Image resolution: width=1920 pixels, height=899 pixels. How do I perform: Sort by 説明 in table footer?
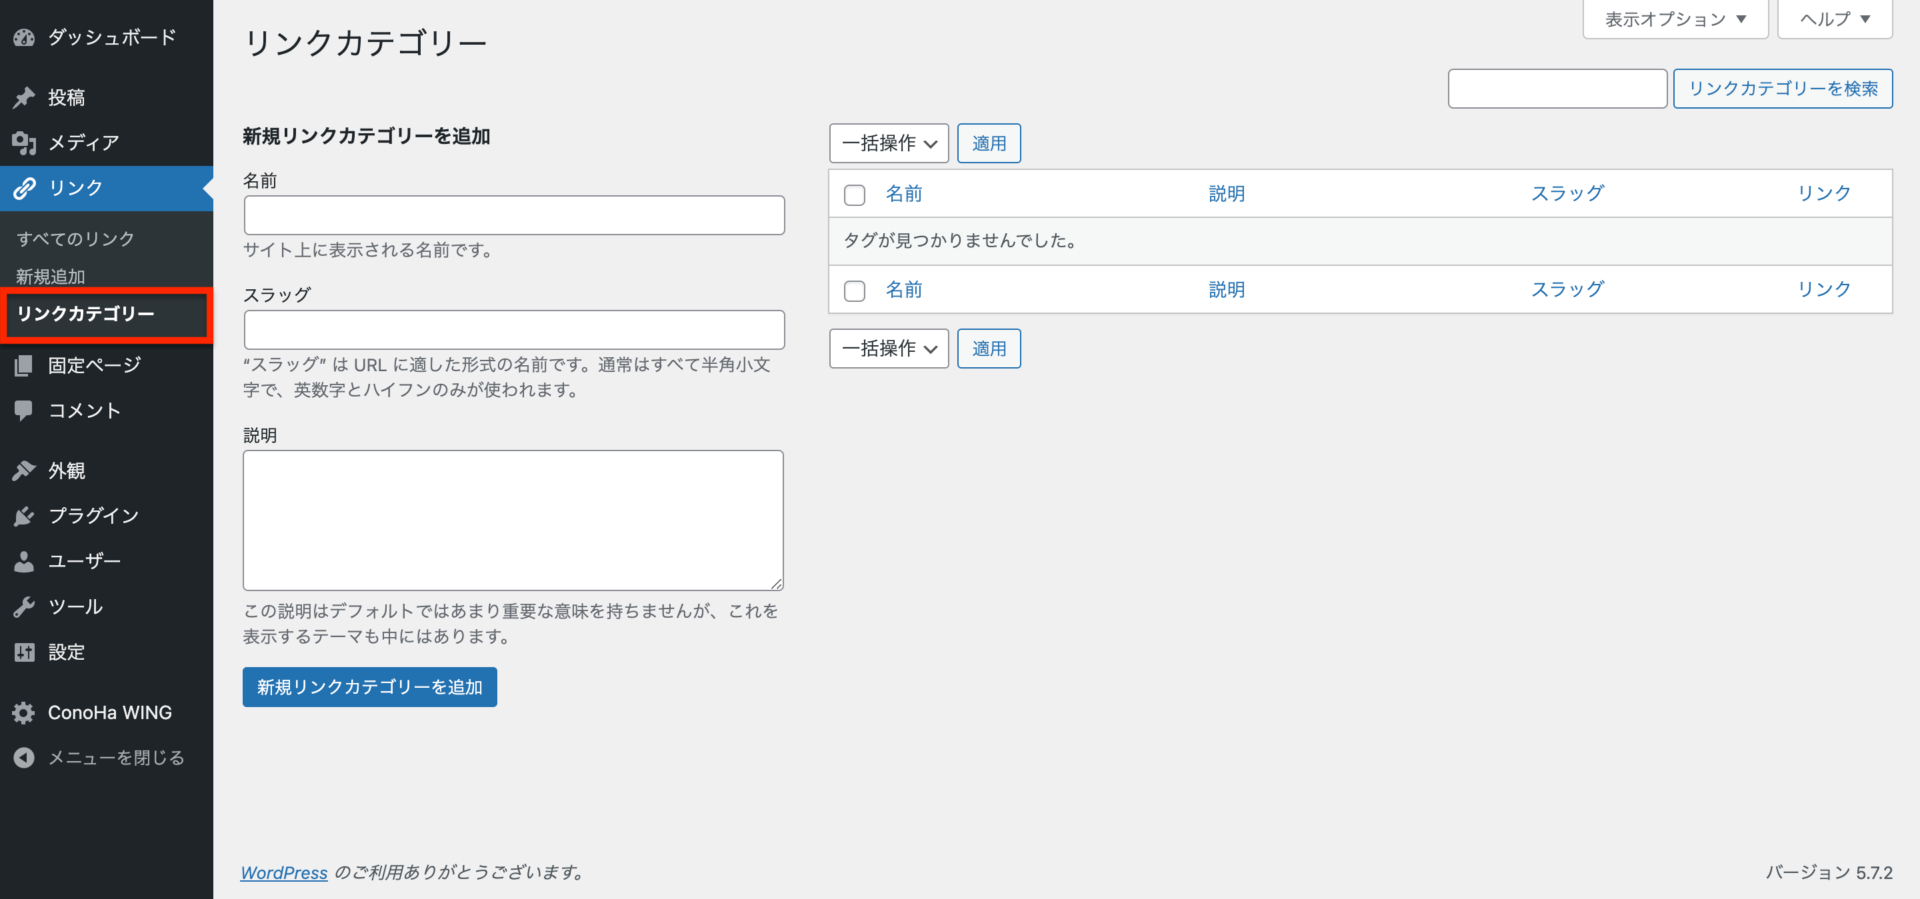click(x=1227, y=290)
